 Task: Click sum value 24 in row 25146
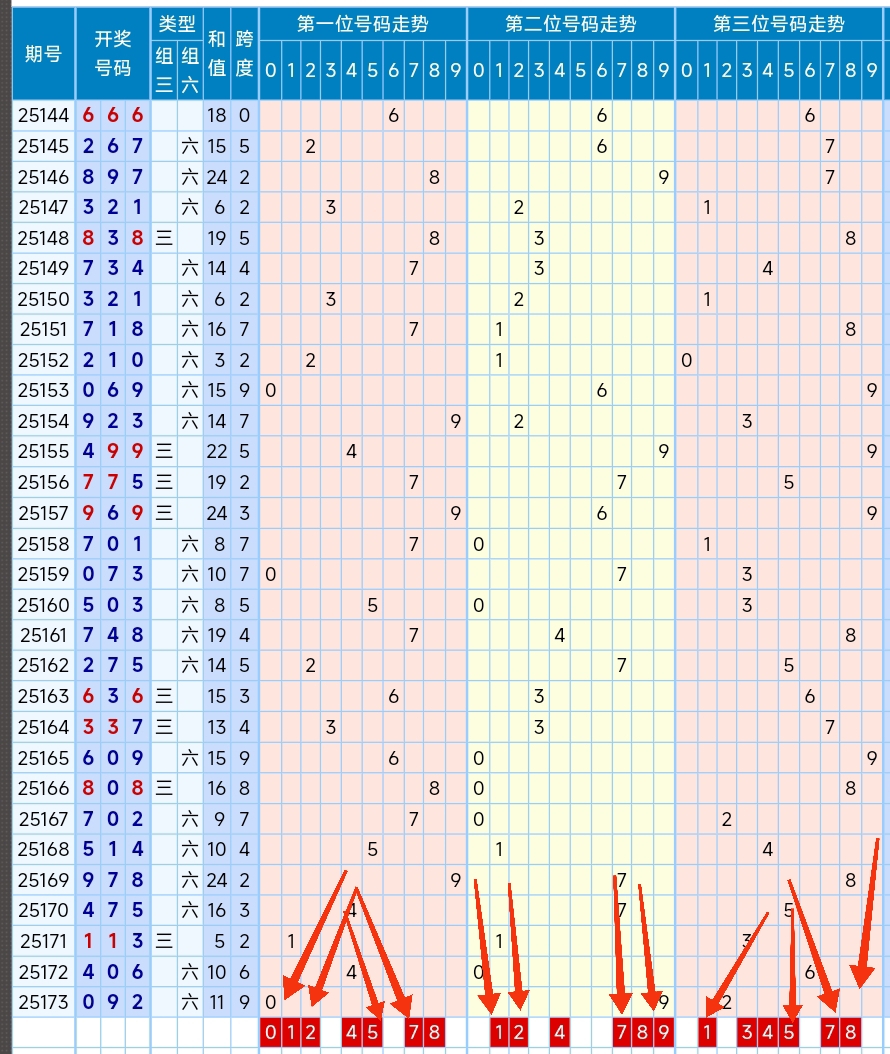pos(216,177)
